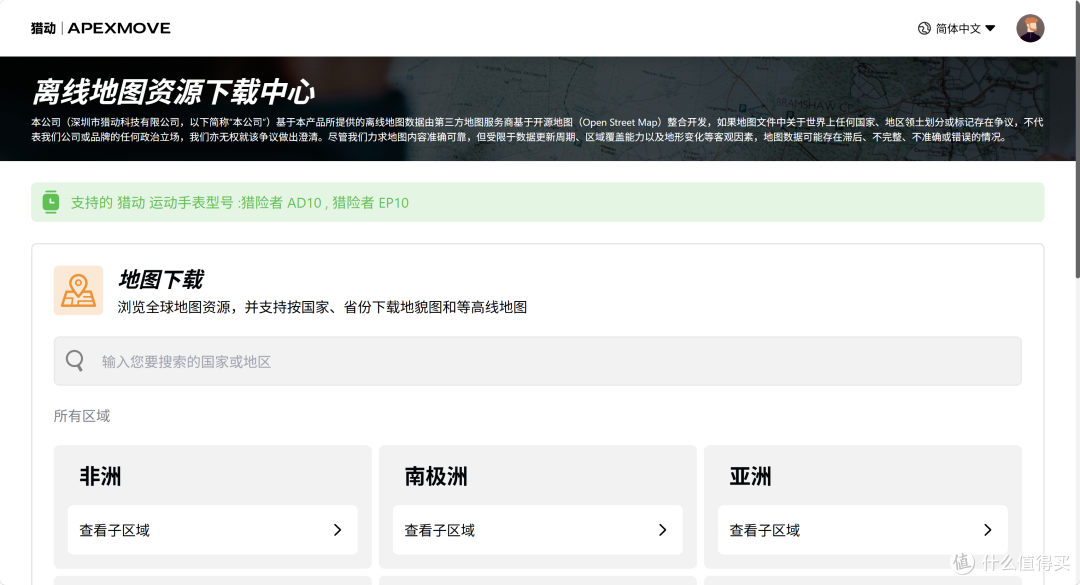Click the green watch icon in notice bar

tap(50, 202)
